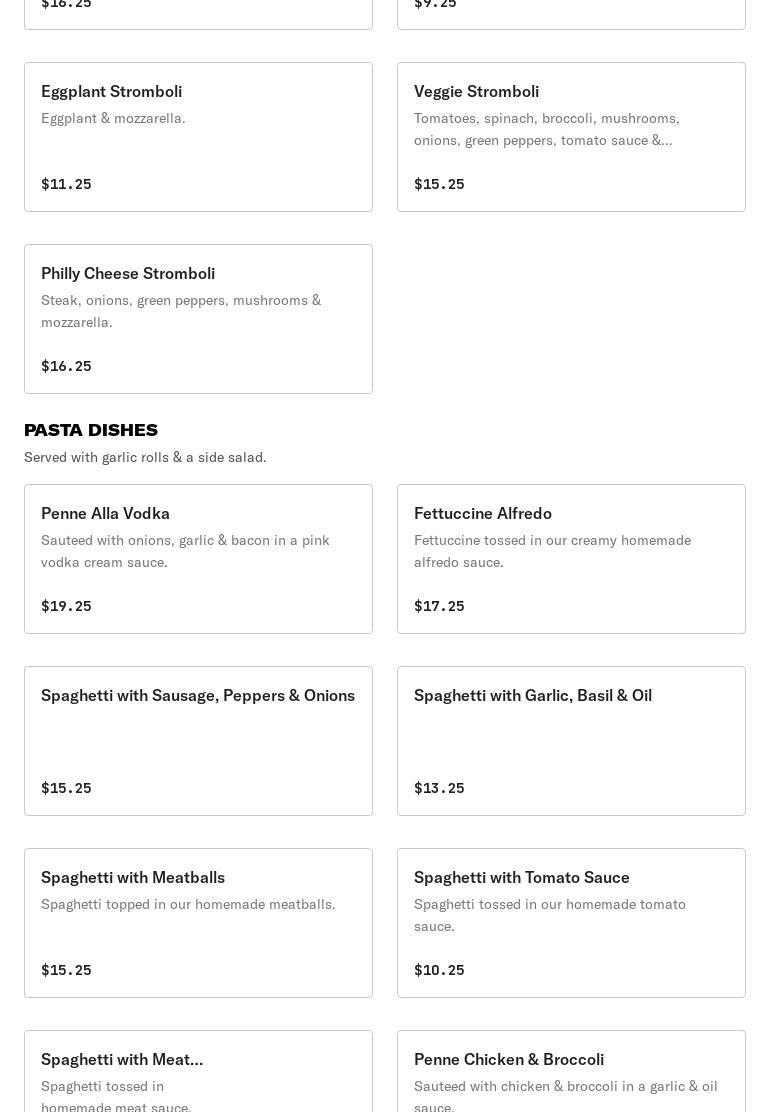Click the Penne Chicken & Broccoli title
This screenshot has width=770, height=1112.
click(x=509, y=1059)
